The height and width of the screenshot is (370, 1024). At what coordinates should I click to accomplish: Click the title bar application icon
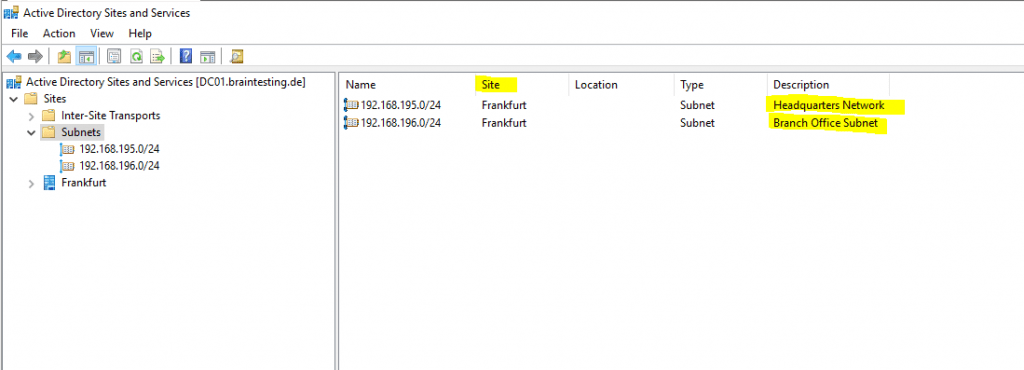tap(11, 12)
